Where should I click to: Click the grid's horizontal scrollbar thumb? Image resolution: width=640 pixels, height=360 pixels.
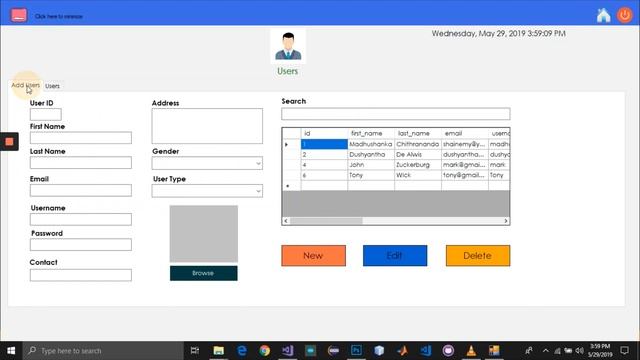(326, 221)
